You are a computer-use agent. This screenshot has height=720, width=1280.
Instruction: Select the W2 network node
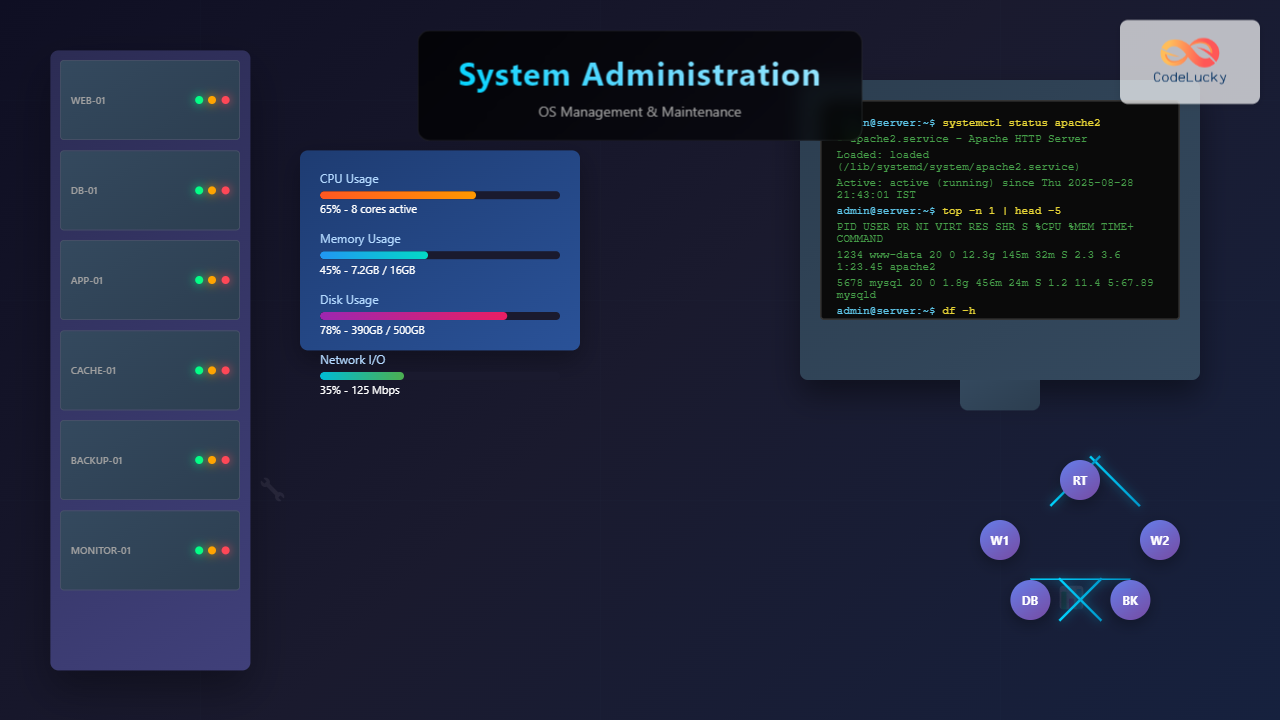click(1159, 540)
